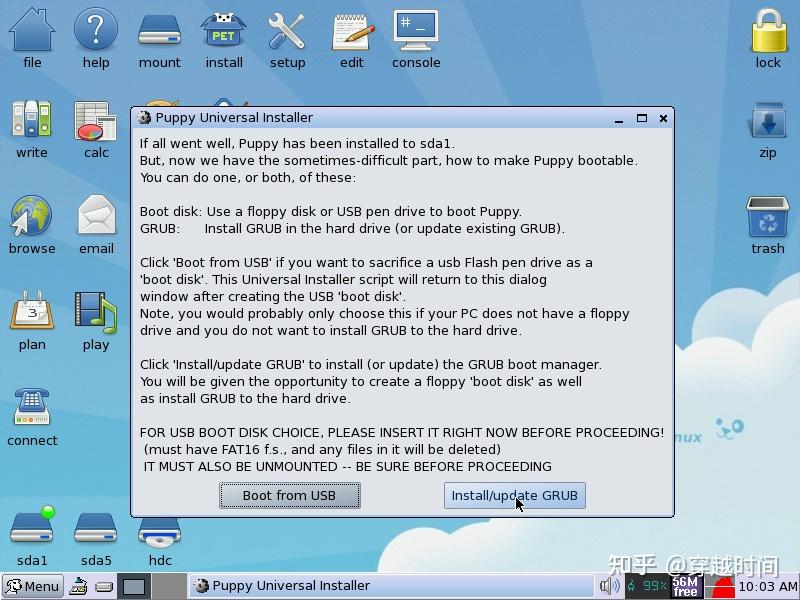Launch the browse web browser
This screenshot has width=800, height=600.
pyautogui.click(x=31, y=215)
